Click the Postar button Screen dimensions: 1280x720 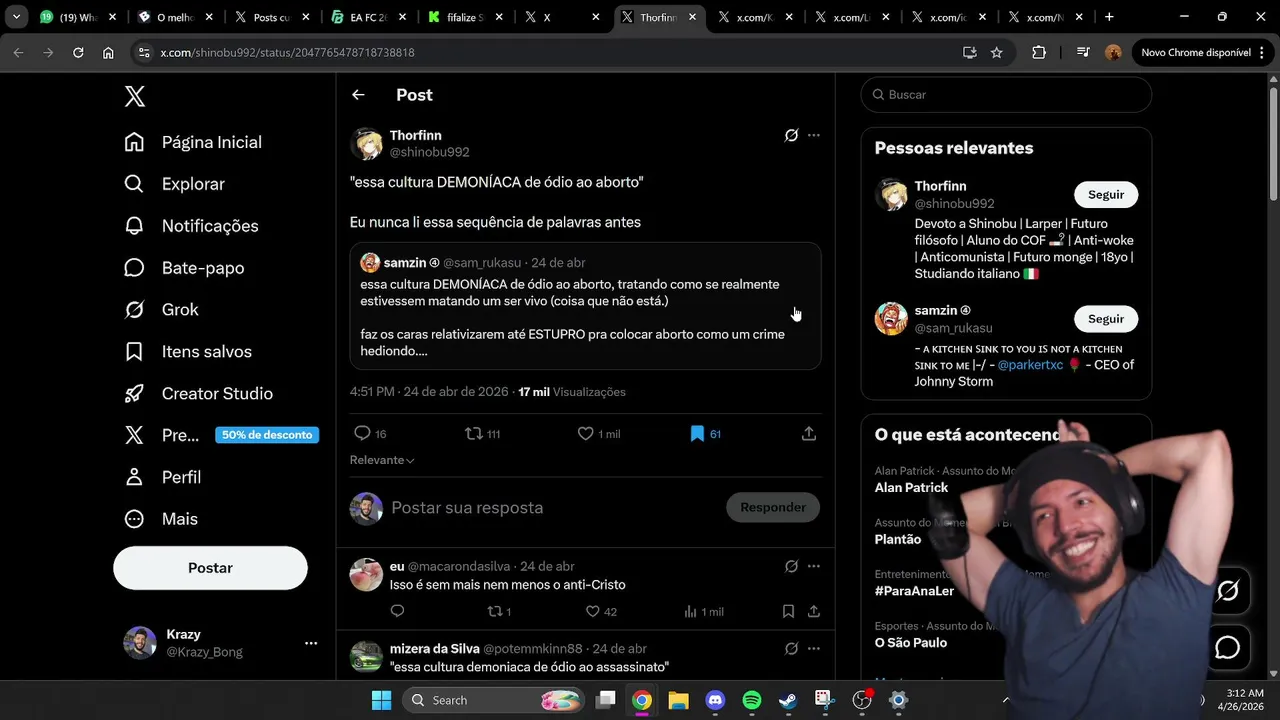tap(210, 568)
